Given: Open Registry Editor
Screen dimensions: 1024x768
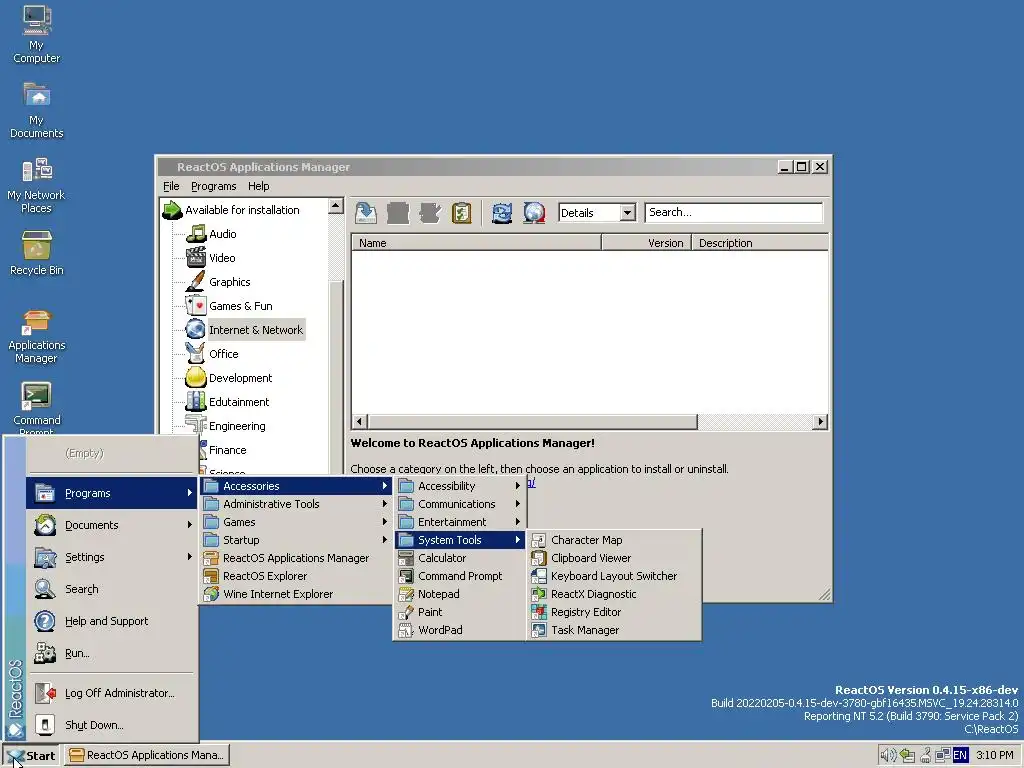Looking at the screenshot, I should [x=614, y=612].
